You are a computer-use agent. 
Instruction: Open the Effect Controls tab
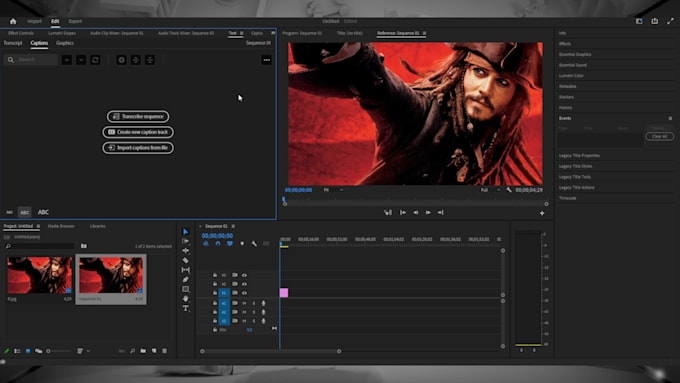pos(21,33)
